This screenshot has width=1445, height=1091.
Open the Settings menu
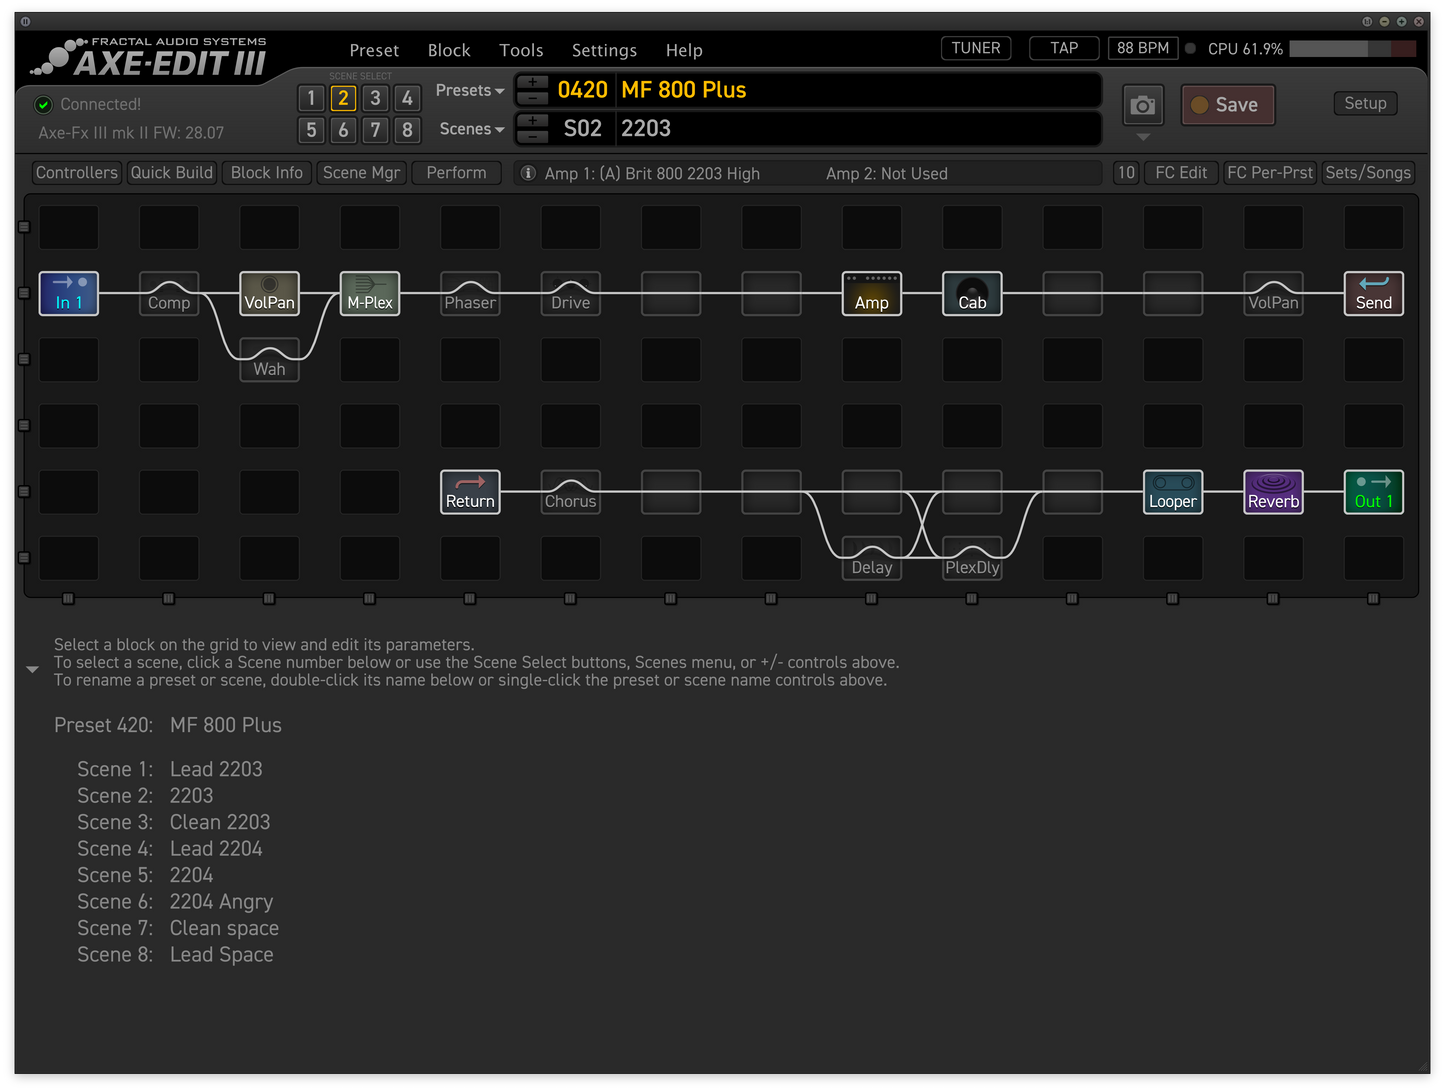click(x=604, y=50)
